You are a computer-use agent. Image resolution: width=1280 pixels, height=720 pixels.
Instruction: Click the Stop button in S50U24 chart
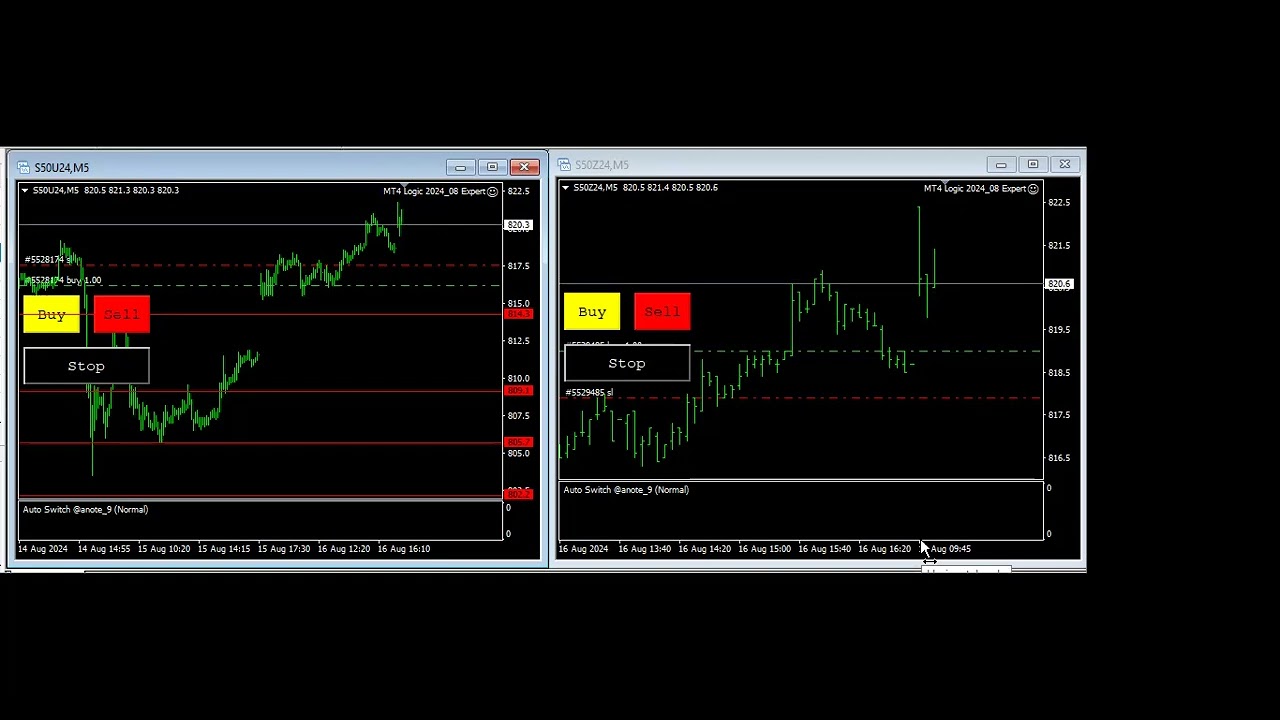tap(86, 366)
